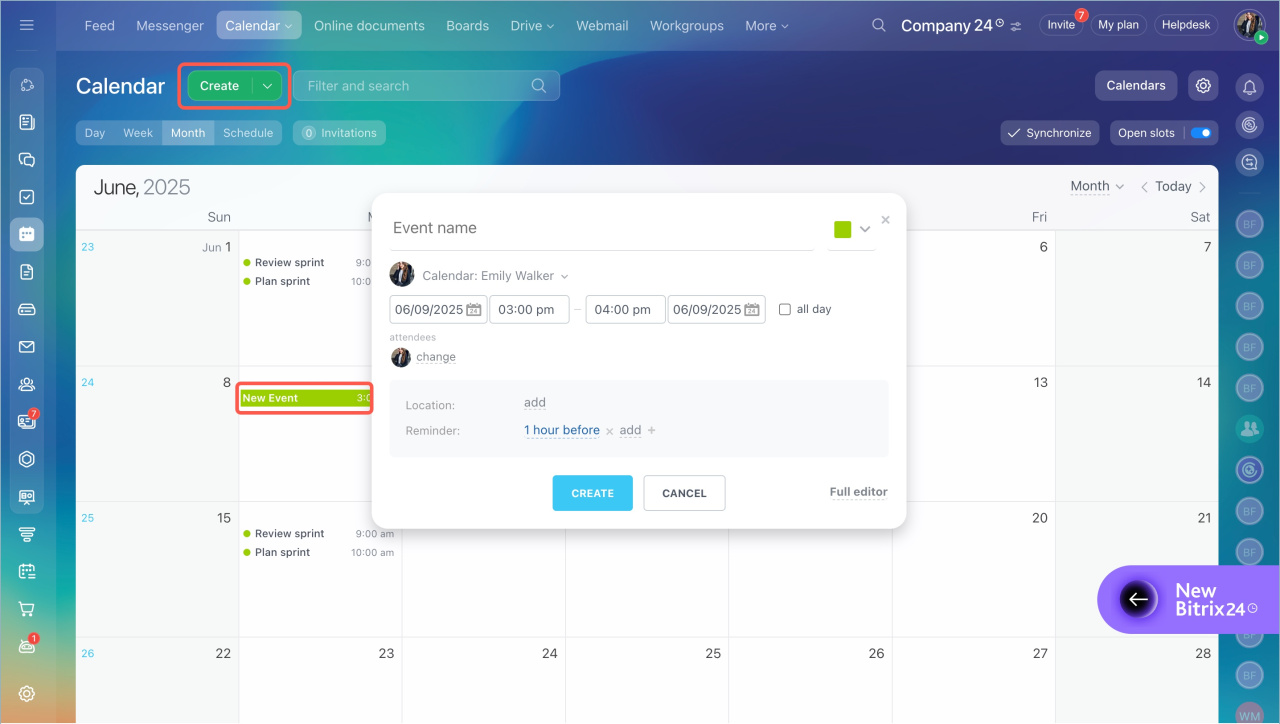Open the Messenger chat bubbles sidebar icon
Viewport: 1280px width, 724px height.
(27, 160)
